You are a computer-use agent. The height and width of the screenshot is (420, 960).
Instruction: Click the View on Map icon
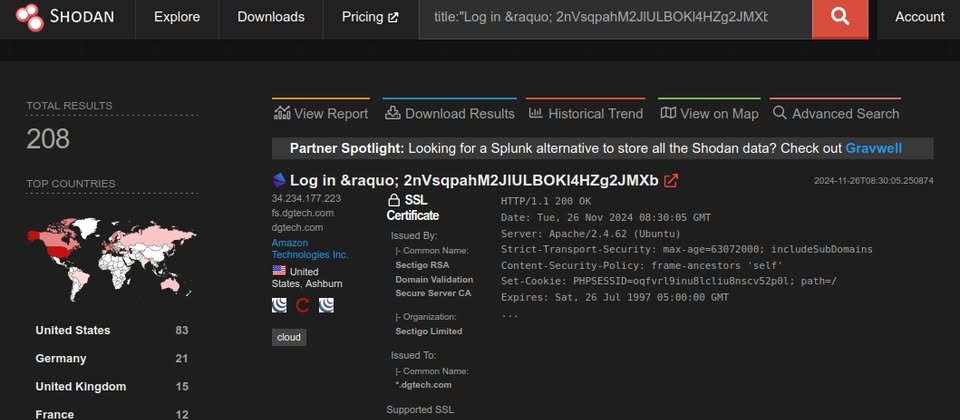click(669, 113)
